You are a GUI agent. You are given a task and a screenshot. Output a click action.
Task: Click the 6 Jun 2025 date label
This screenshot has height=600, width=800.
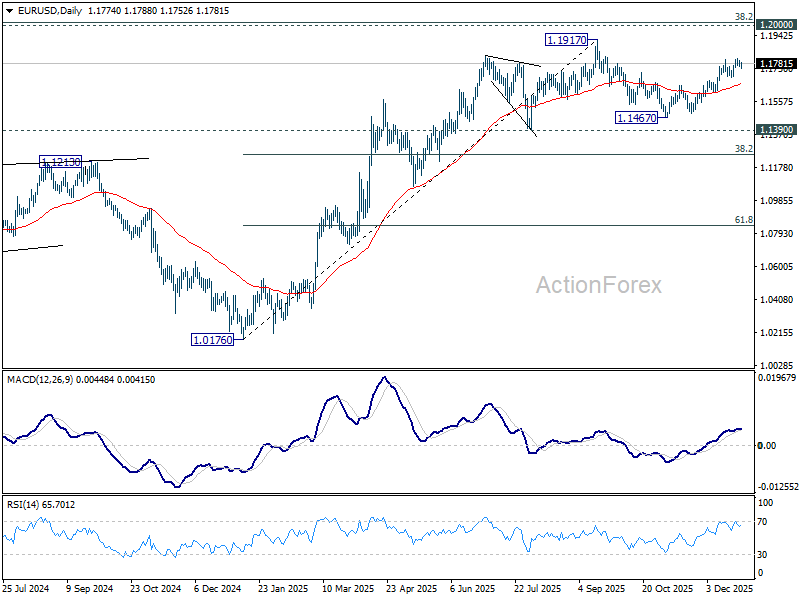click(x=472, y=588)
